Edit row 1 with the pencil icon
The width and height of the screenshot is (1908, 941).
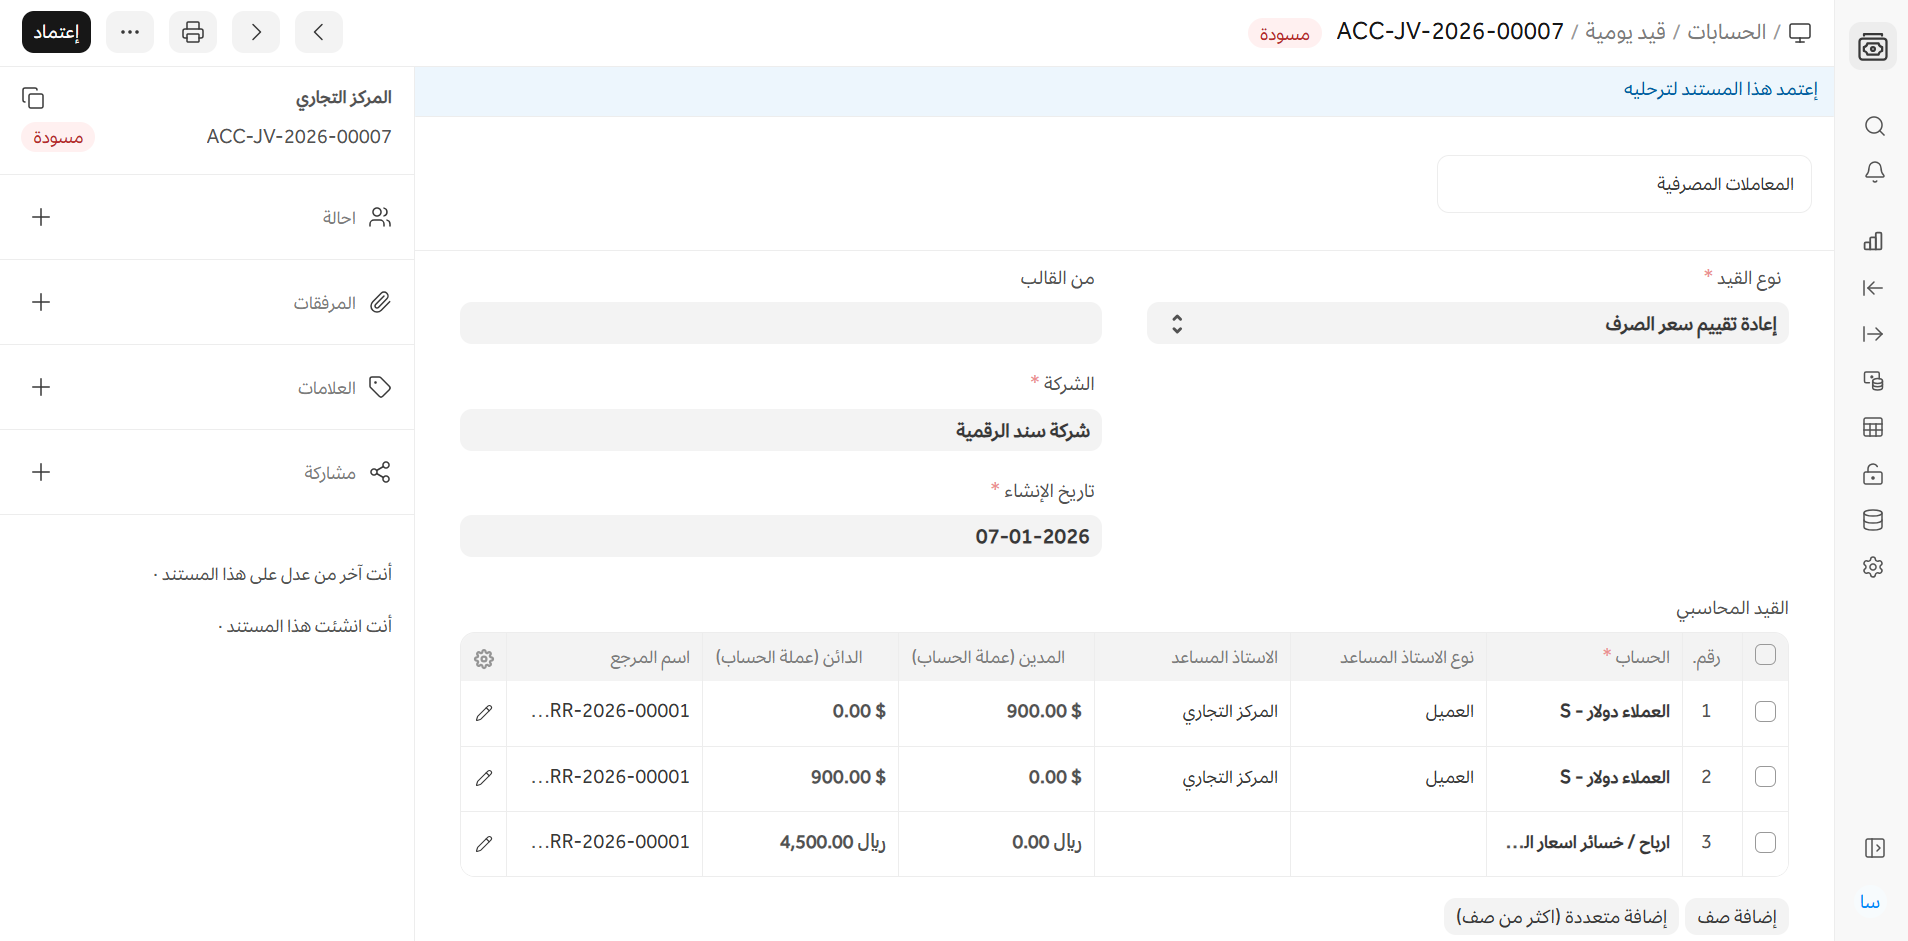484,712
